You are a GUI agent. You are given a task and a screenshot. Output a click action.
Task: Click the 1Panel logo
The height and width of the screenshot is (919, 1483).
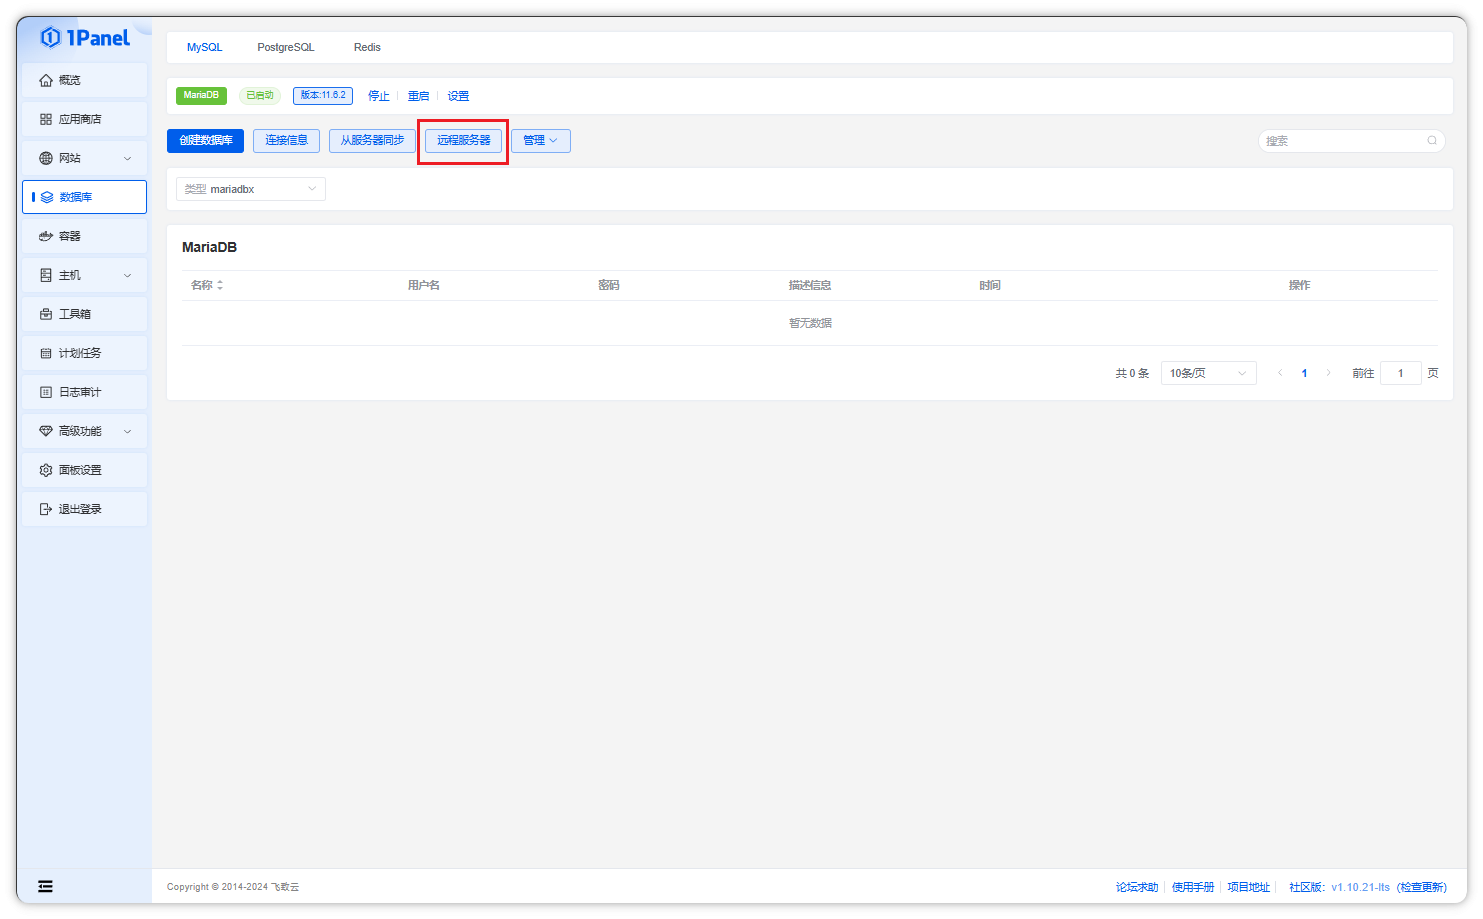(85, 38)
